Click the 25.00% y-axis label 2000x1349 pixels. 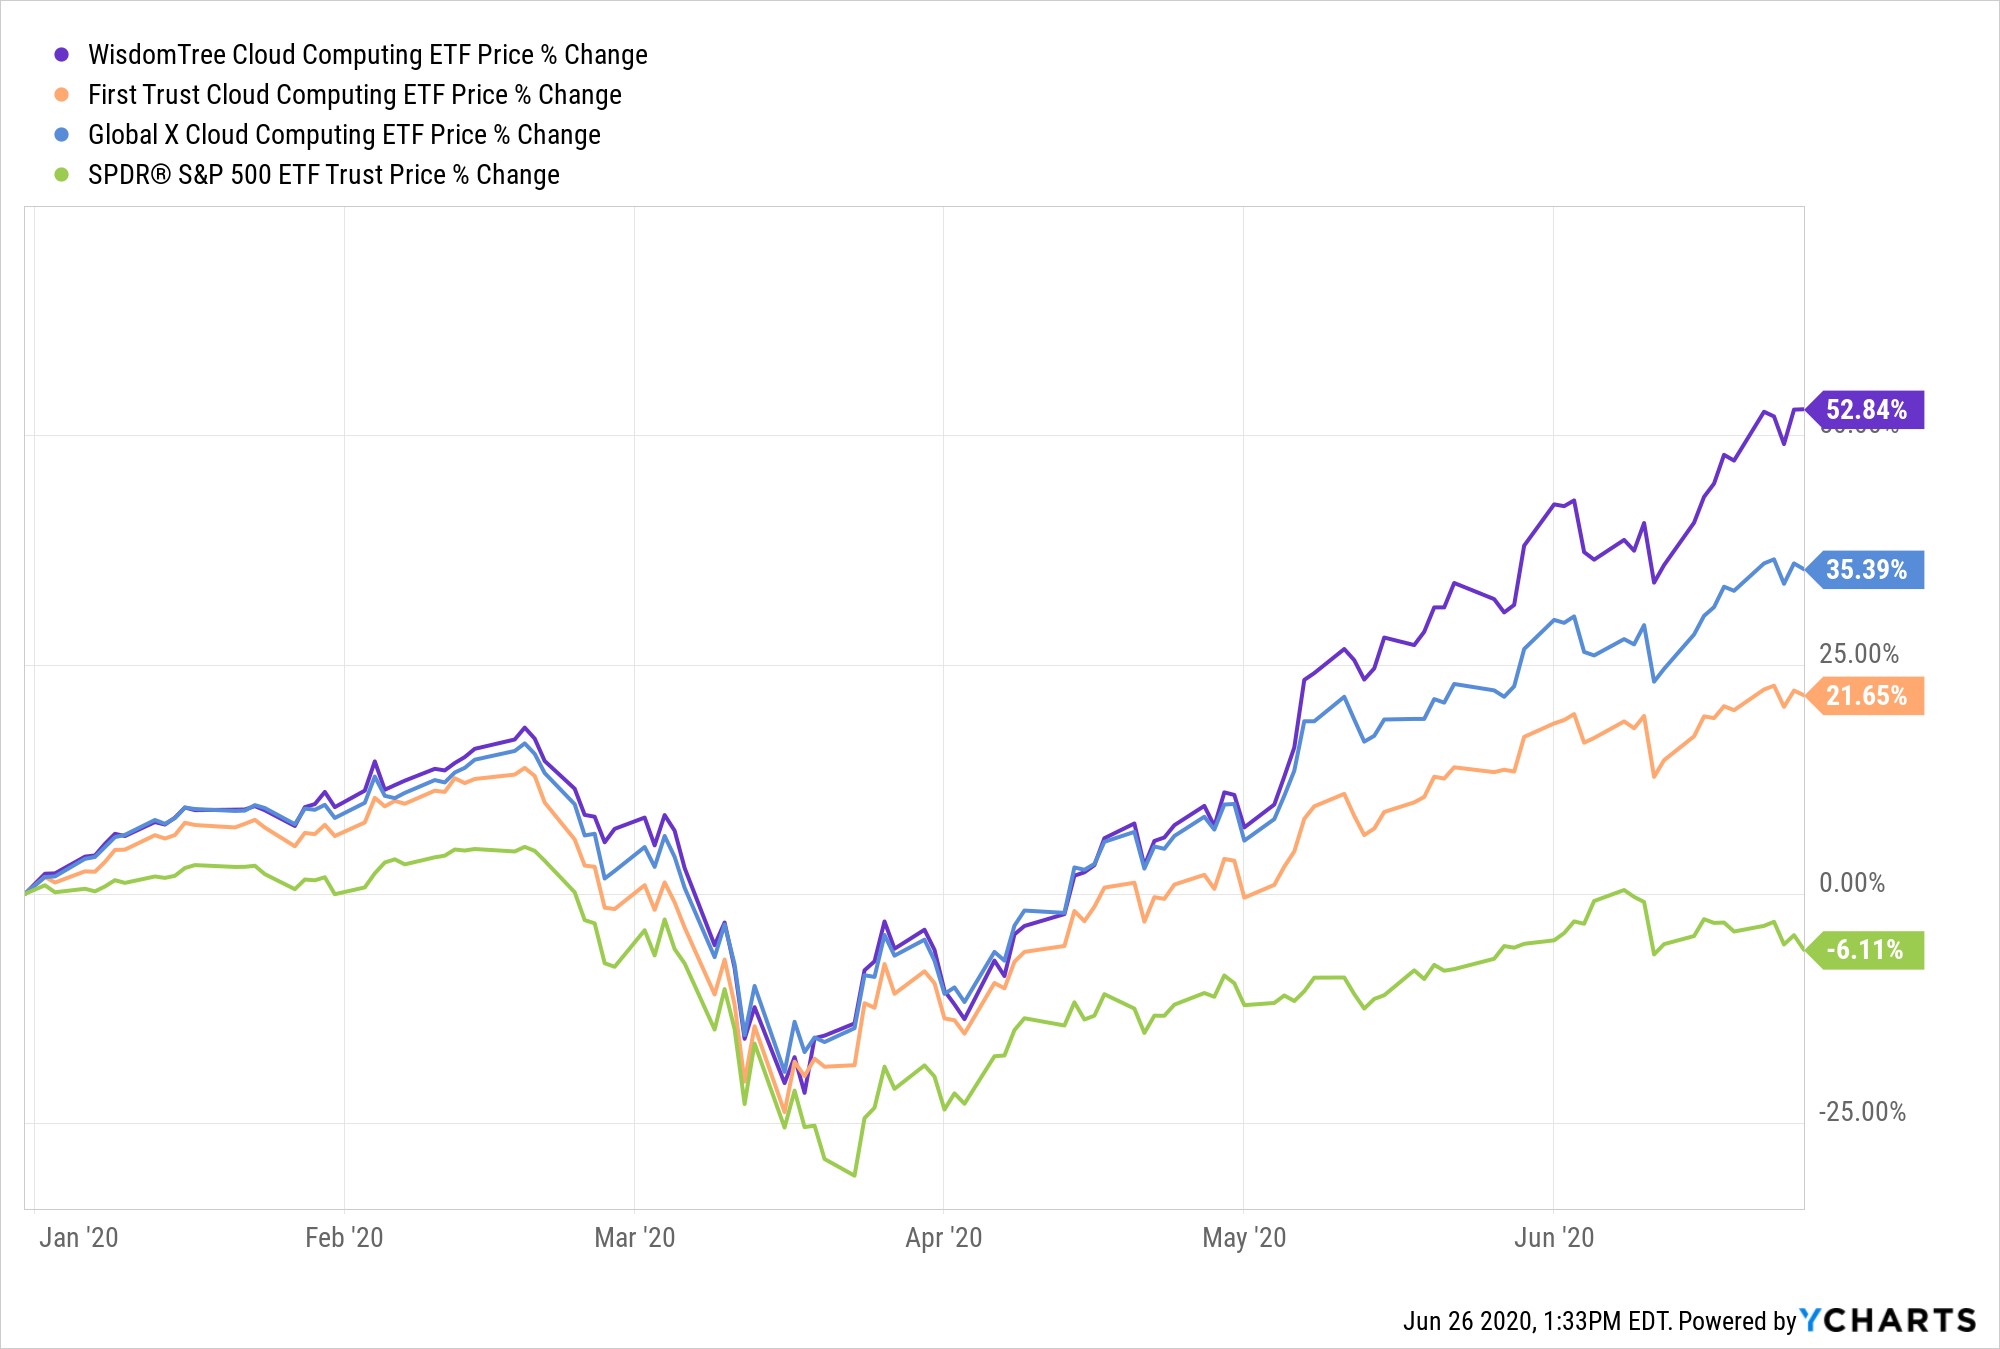coord(1858,654)
